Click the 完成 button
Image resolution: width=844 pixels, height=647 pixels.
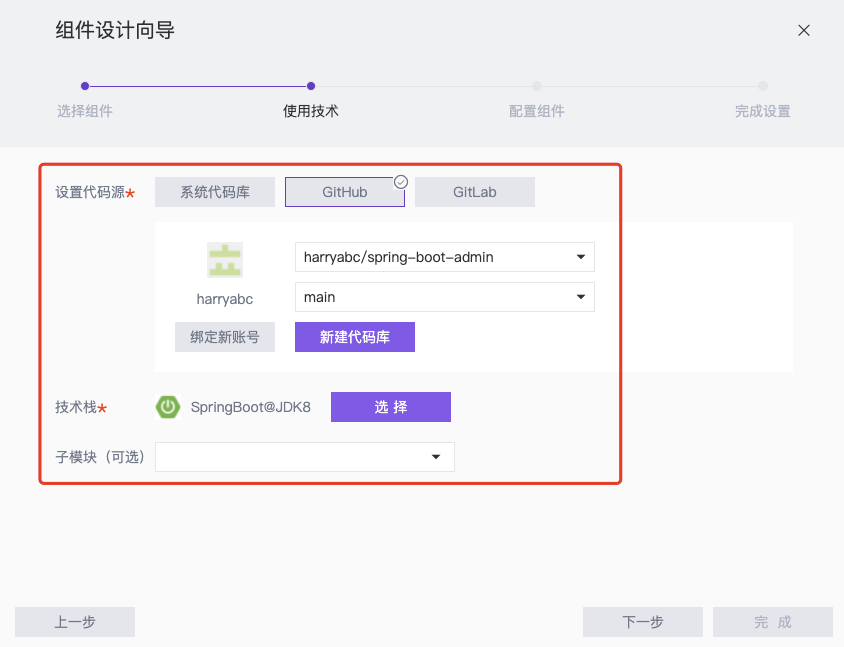773,622
